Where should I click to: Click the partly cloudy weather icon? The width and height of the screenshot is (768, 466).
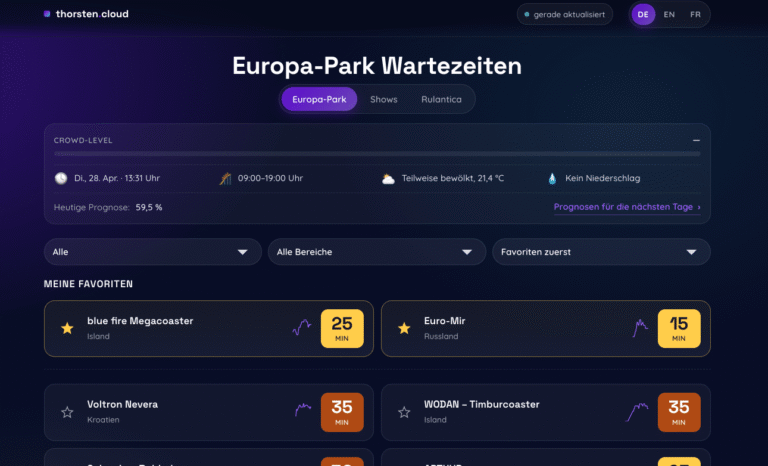point(388,179)
